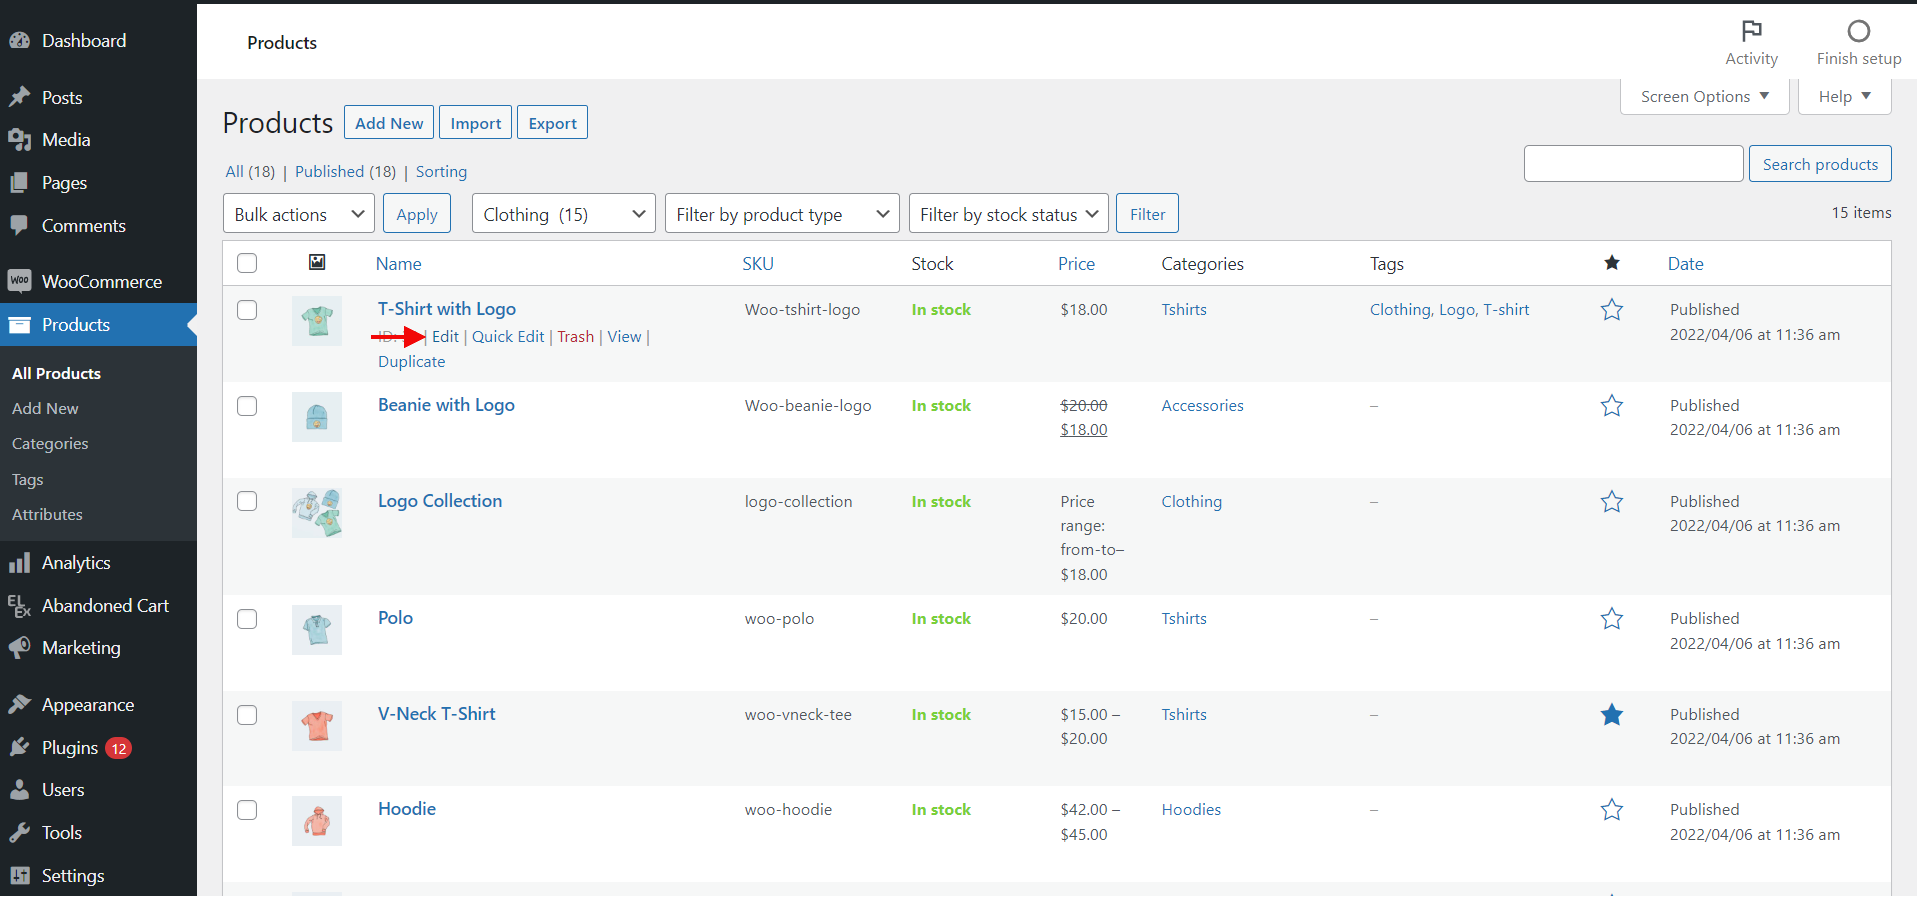Toggle featured star for Polo
The width and height of the screenshot is (1917, 897).
pyautogui.click(x=1611, y=619)
